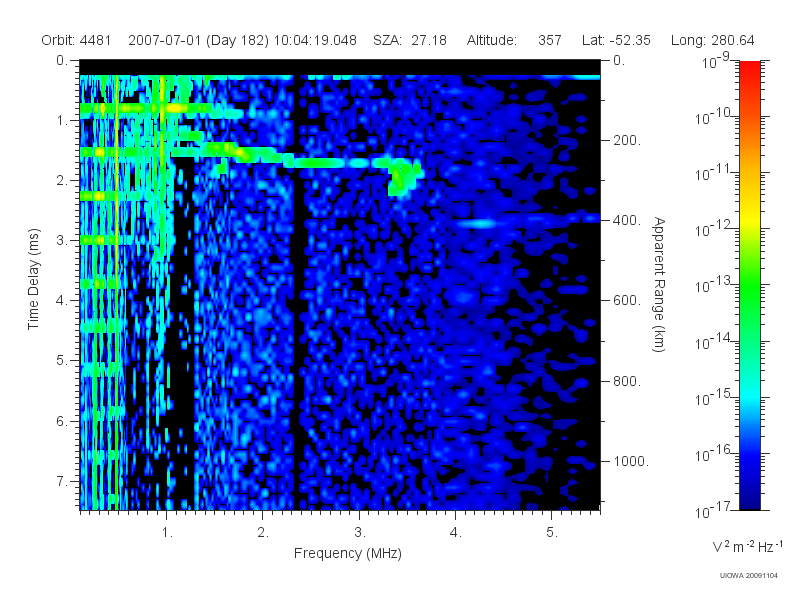
Task: Click frequency axis tick label '3.'
Action: tap(360, 533)
